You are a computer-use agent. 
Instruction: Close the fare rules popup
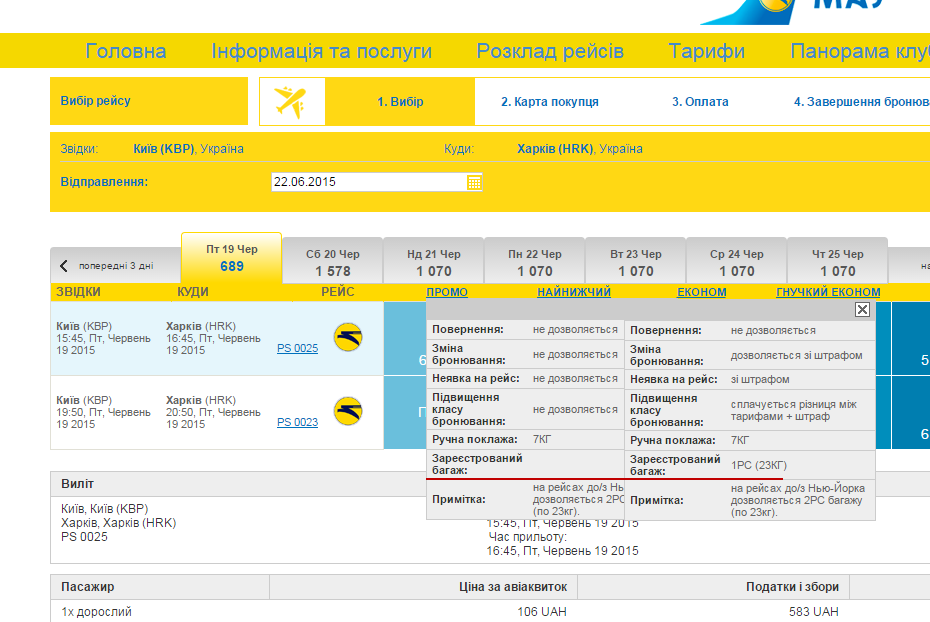pyautogui.click(x=862, y=310)
